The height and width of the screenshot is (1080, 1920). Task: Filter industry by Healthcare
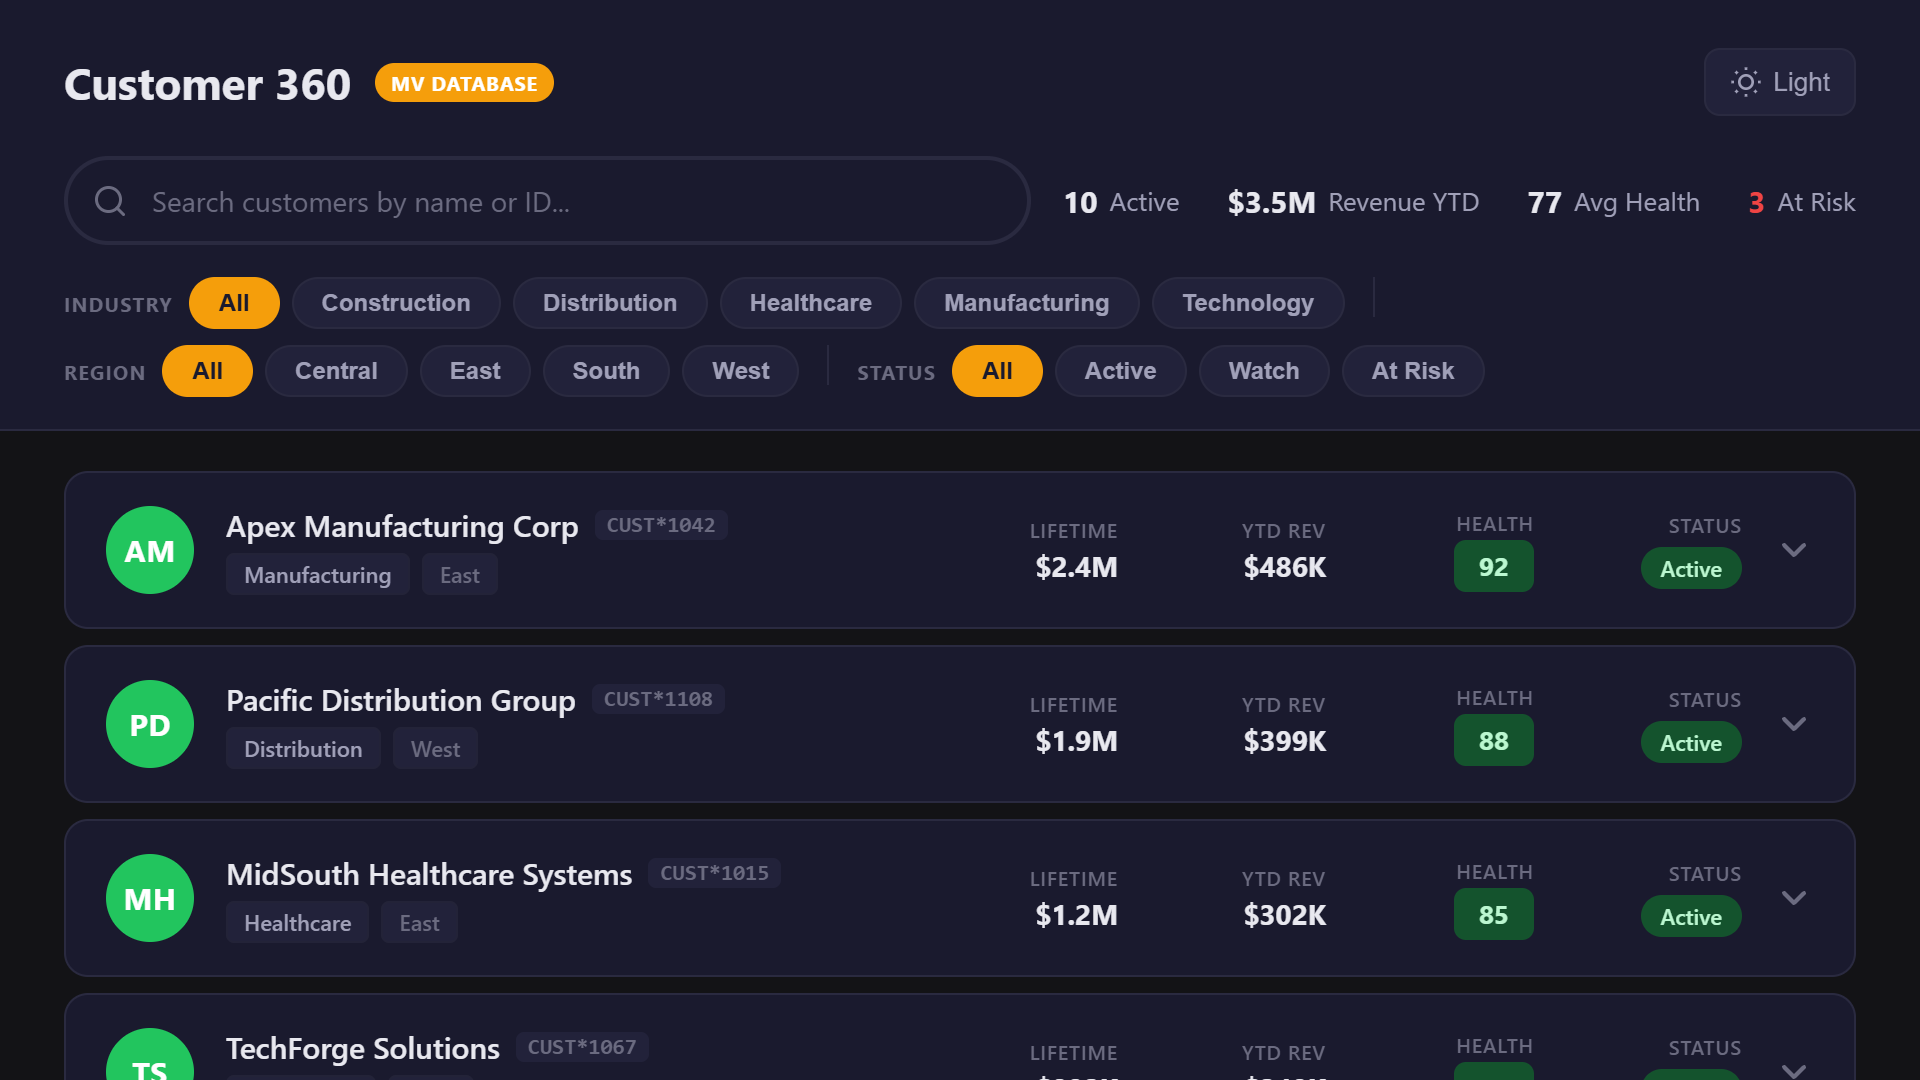coord(810,303)
